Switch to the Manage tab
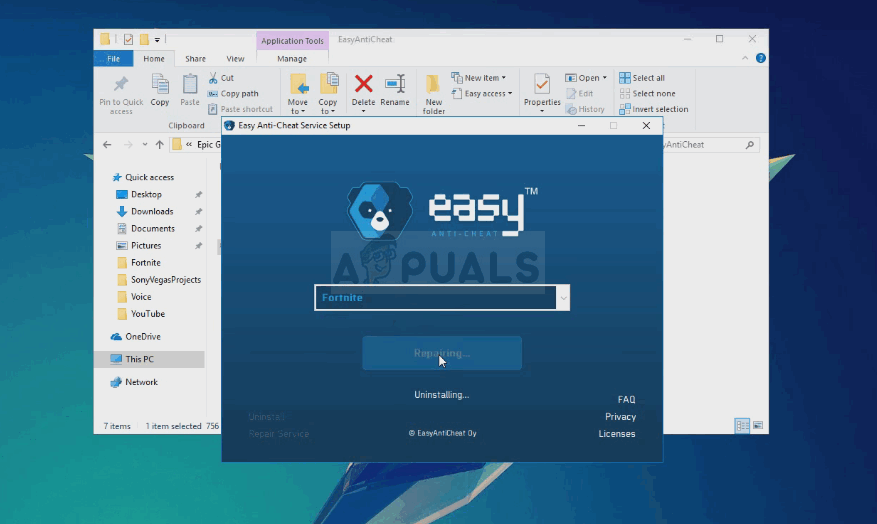Screen dimensions: 877x524 (292, 59)
